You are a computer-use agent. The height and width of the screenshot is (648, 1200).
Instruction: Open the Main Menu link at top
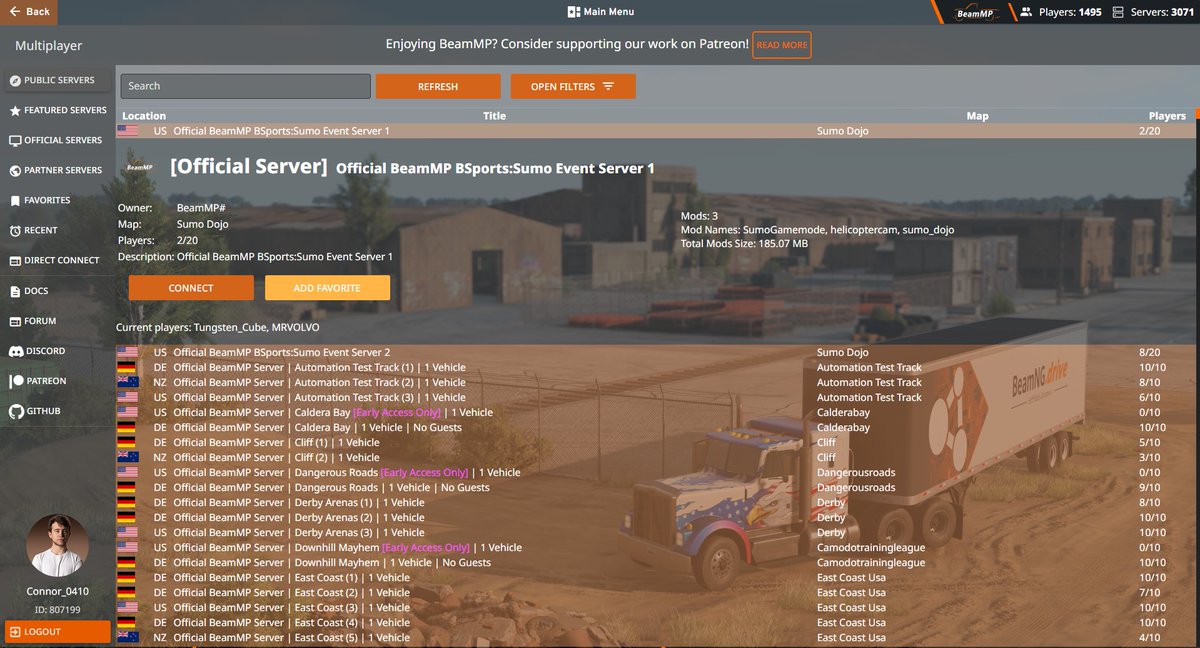(600, 12)
